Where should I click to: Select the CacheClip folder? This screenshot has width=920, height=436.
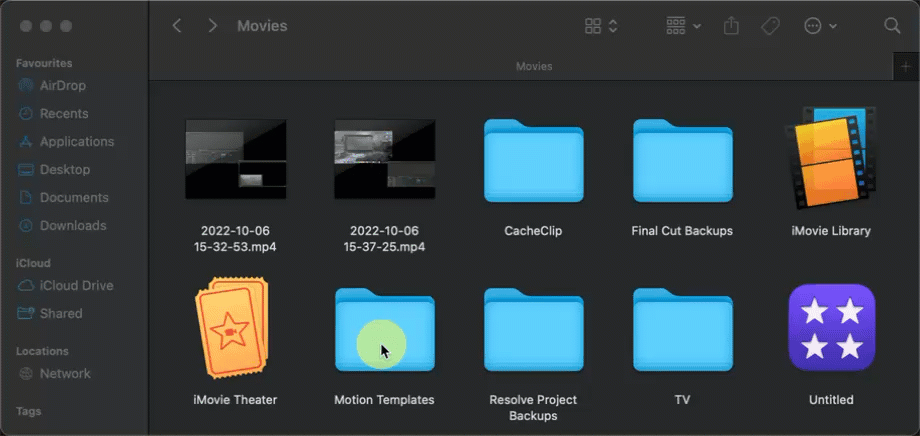(x=533, y=160)
